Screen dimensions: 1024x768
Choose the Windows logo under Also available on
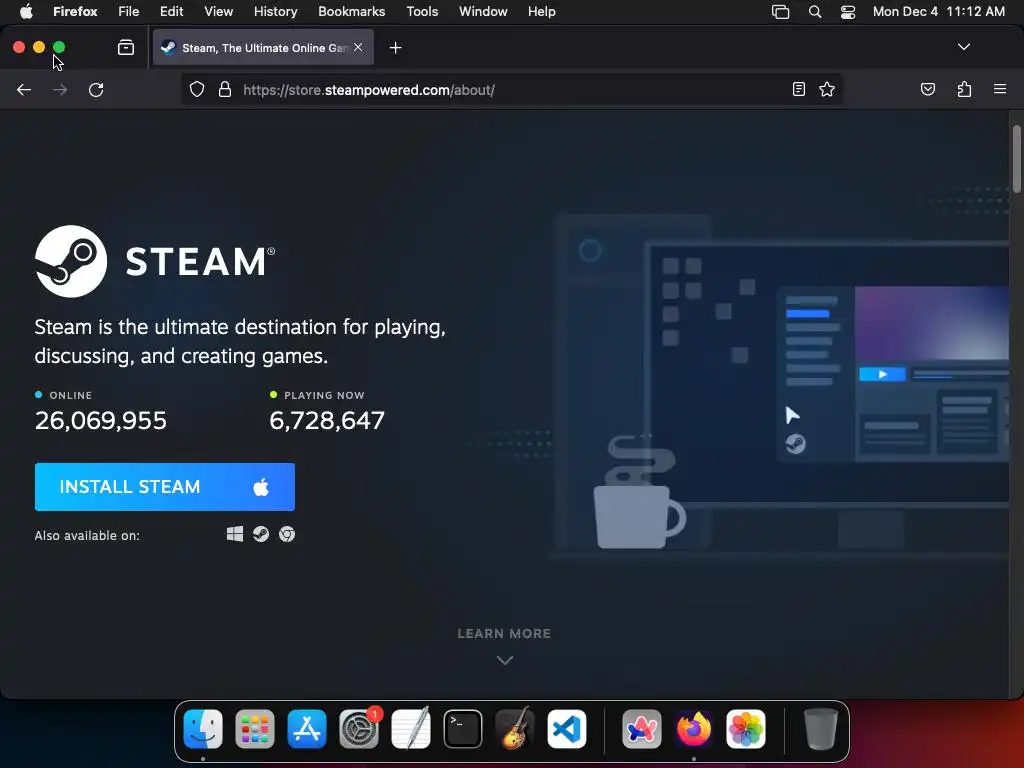pyautogui.click(x=234, y=534)
